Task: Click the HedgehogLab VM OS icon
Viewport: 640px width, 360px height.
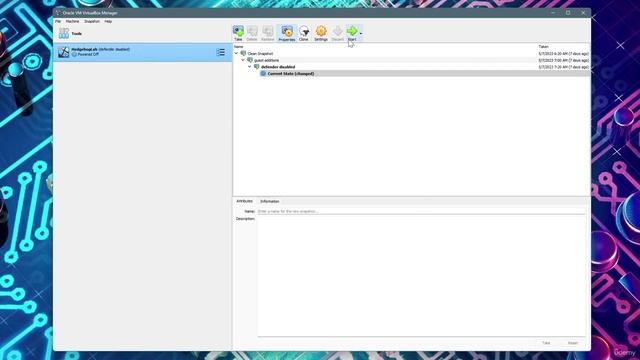Action: pyautogui.click(x=63, y=52)
